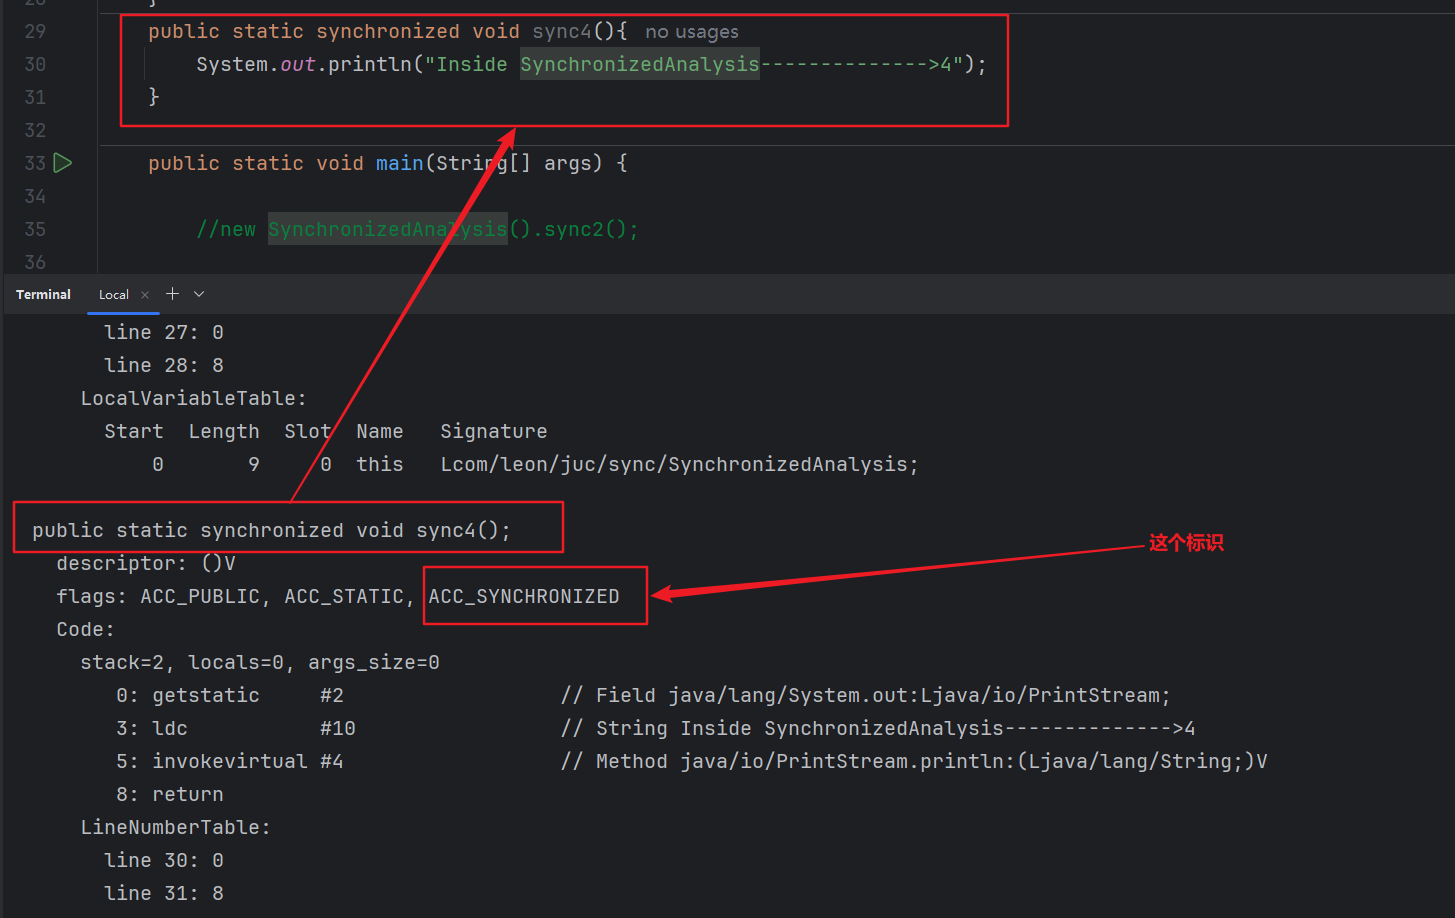Add a new terminal tab with plus icon
1455x918 pixels.
point(172,294)
